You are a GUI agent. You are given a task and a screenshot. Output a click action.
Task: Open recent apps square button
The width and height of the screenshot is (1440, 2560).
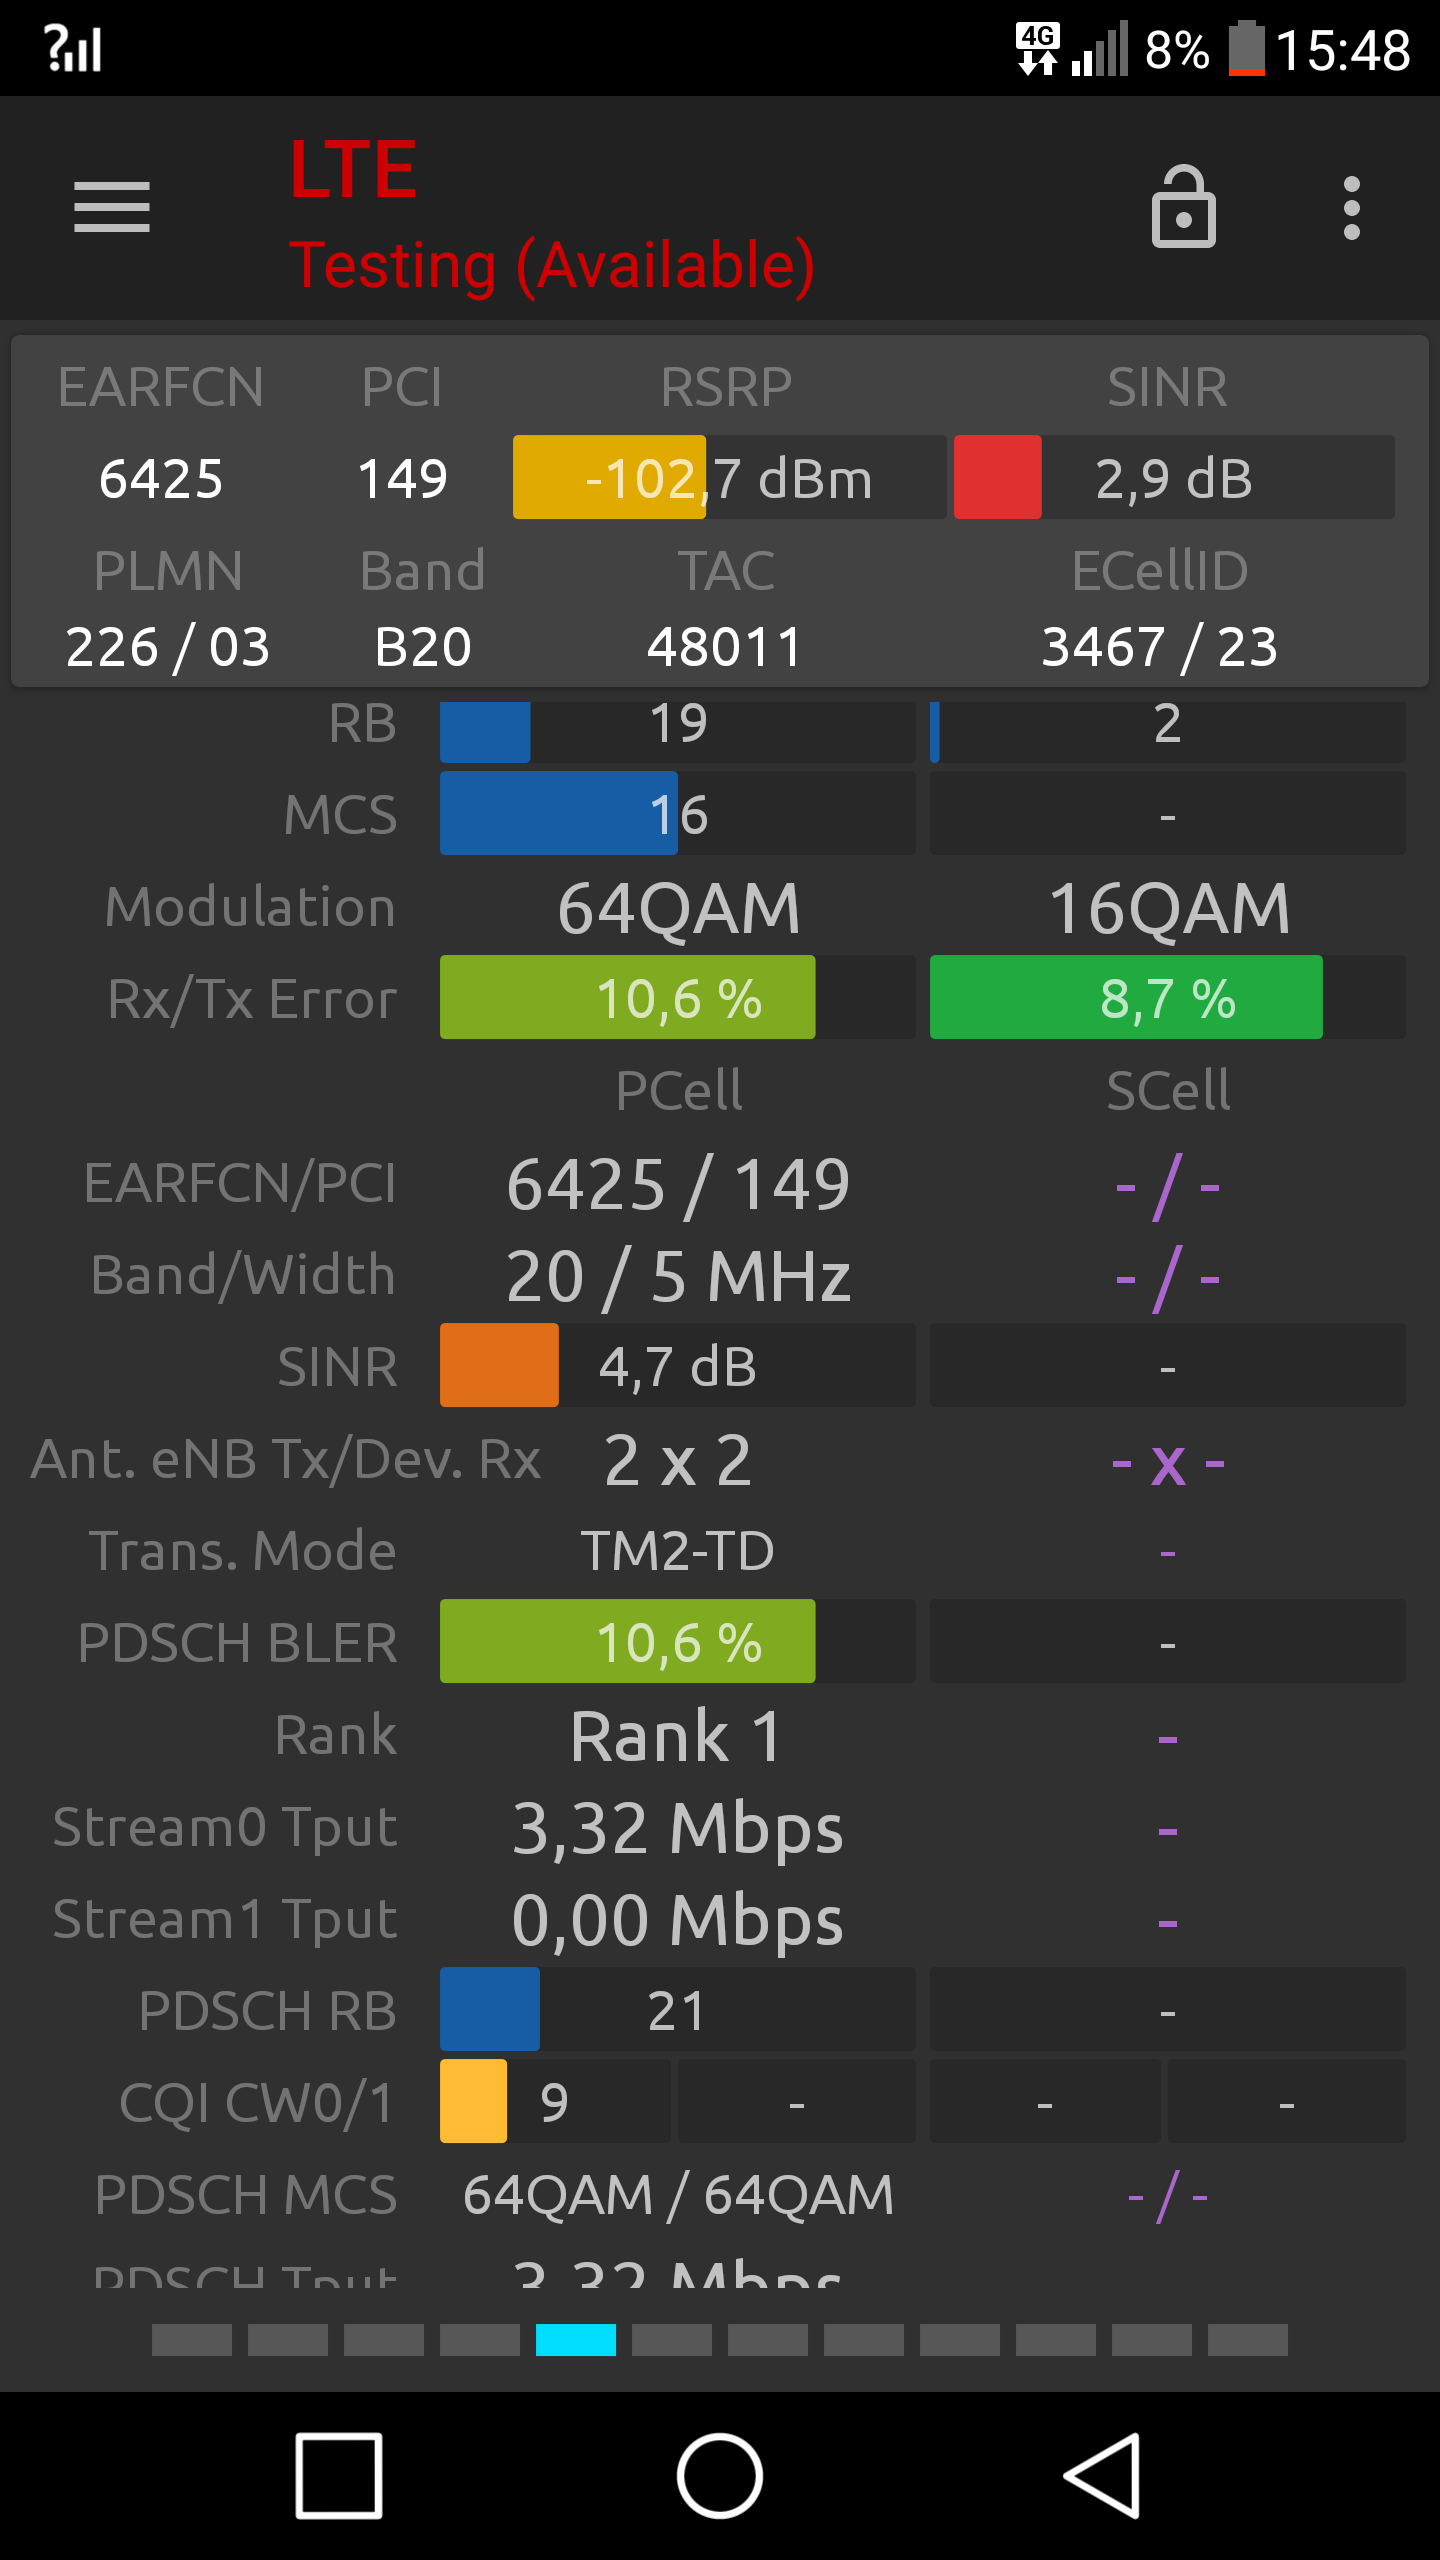coord(339,2476)
